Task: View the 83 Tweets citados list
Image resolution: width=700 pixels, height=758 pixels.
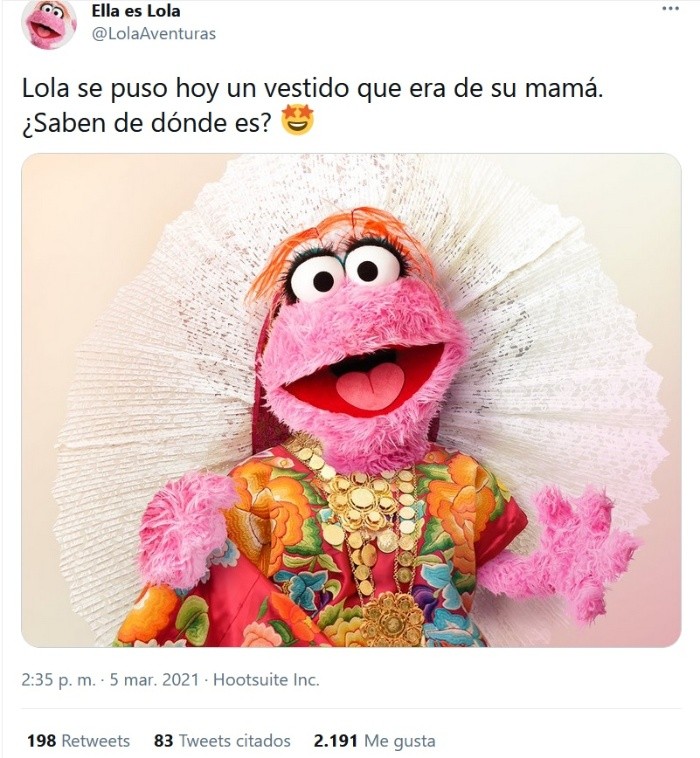Action: 222,741
